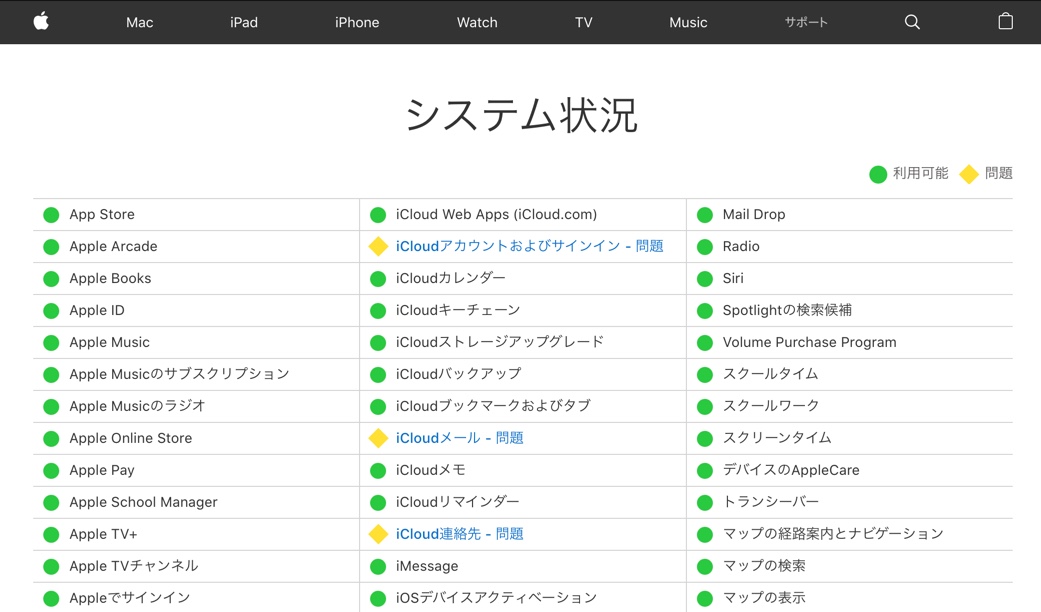Image resolution: width=1041 pixels, height=612 pixels.
Task: Click the システム状況 page heading
Action: [521, 115]
